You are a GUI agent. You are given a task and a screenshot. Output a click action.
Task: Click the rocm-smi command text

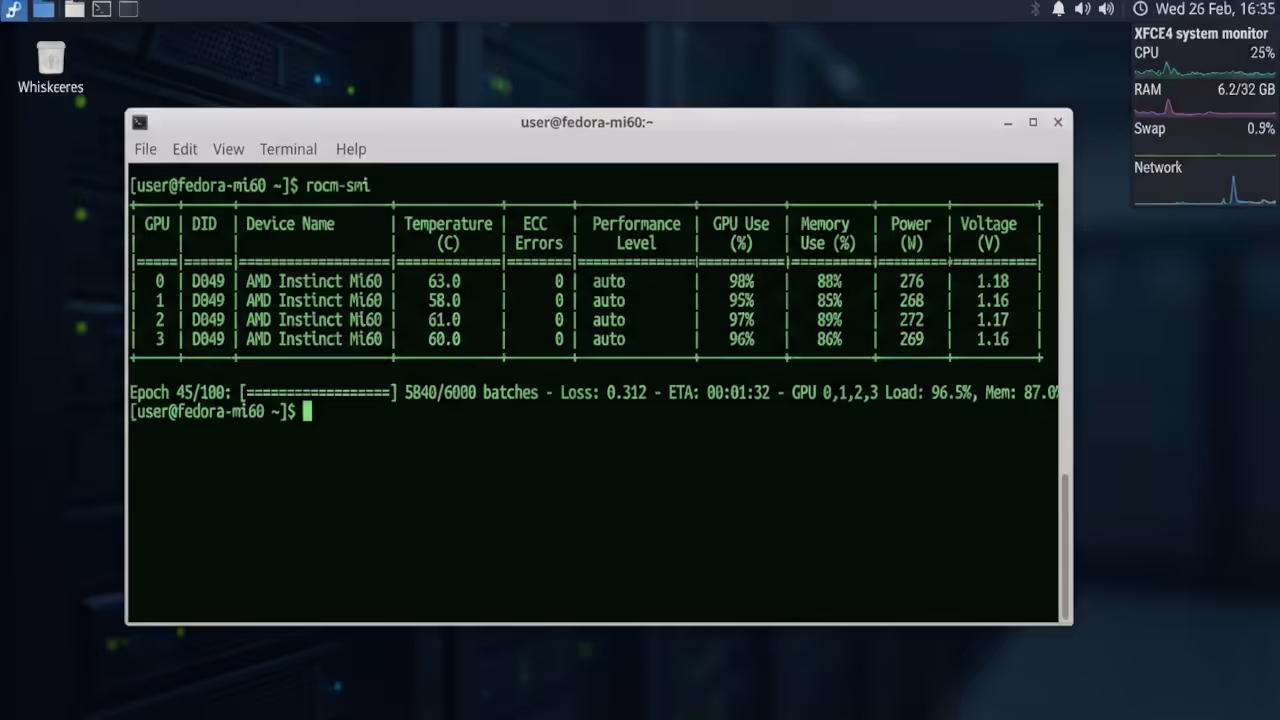(338, 185)
